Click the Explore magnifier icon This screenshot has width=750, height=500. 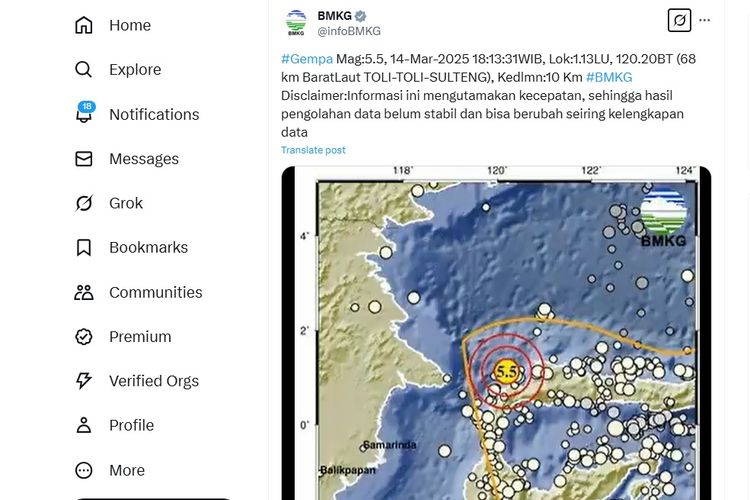click(84, 69)
